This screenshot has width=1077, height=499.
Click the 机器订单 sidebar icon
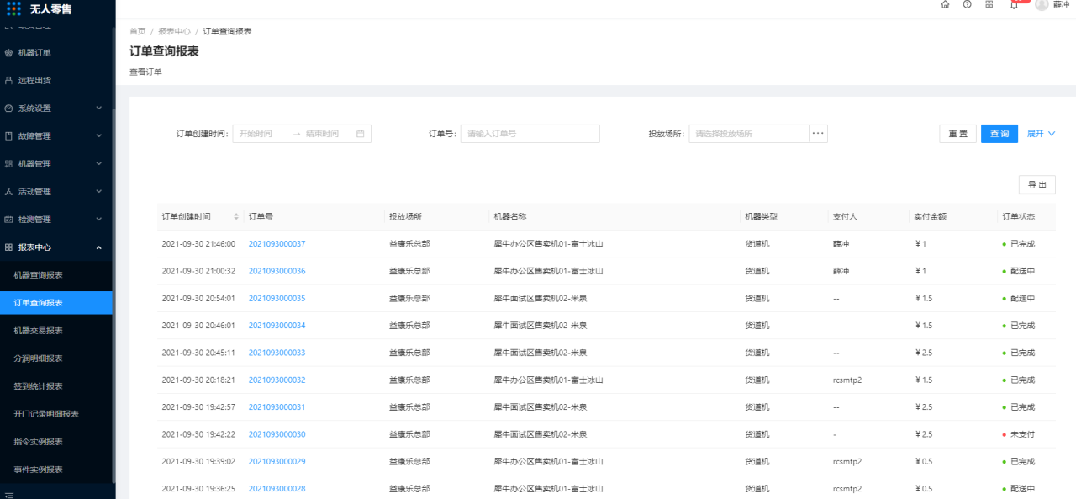pyautogui.click(x=9, y=53)
